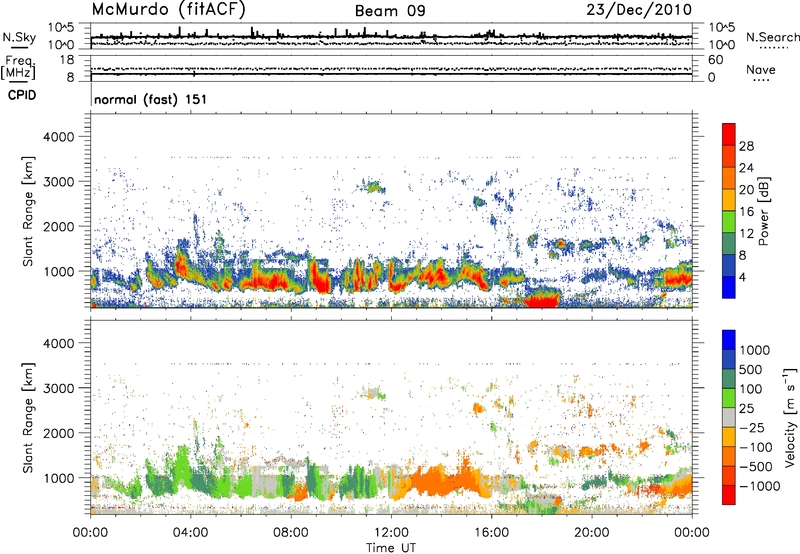Click the "−100" tick on Velocity colorbar
Image resolution: width=800 pixels, height=554 pixels.
(x=755, y=447)
